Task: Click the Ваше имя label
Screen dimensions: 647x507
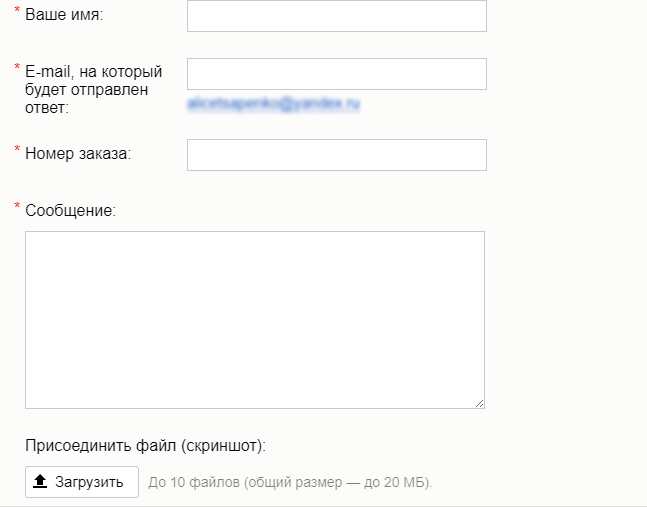Action: click(64, 14)
